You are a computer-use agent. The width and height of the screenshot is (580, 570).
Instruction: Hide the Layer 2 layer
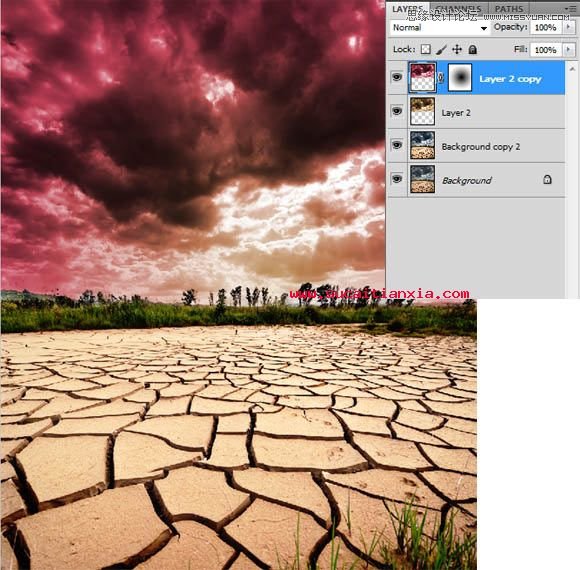[x=397, y=111]
